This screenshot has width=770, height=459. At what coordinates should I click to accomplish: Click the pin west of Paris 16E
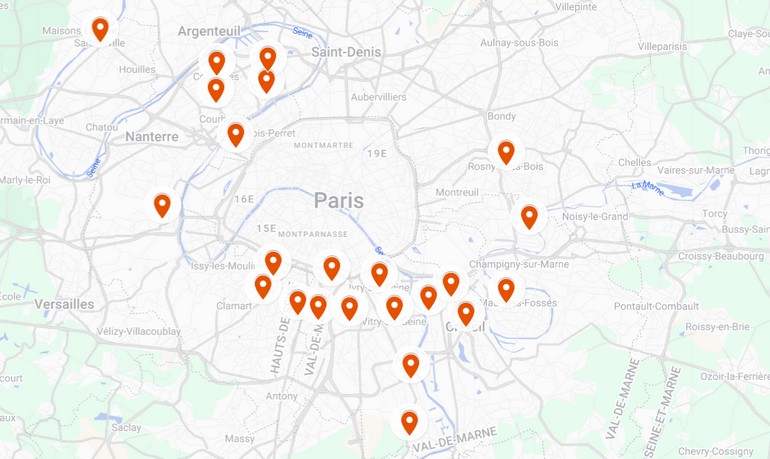(x=162, y=205)
